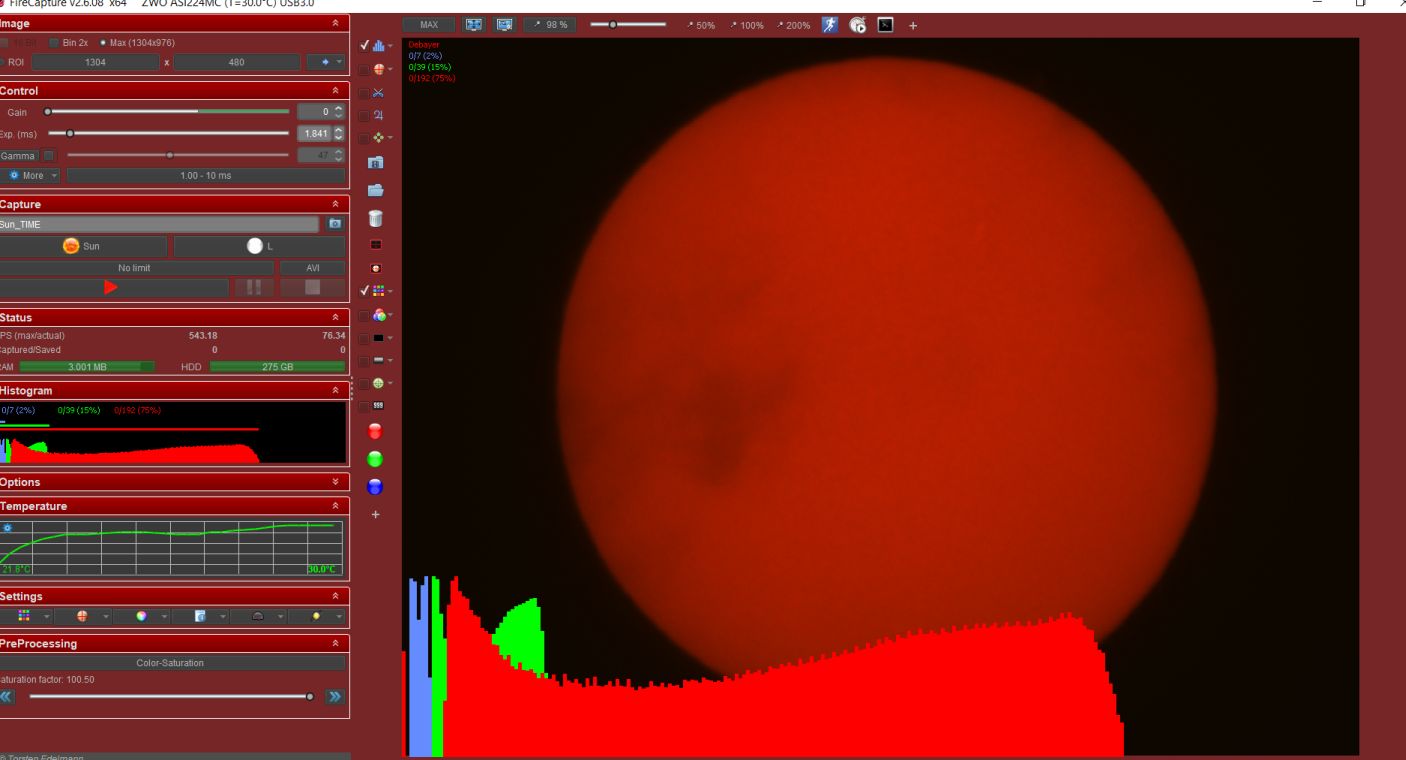Click the trash bin delete icon
Screen dimensions: 1406x760
376,217
